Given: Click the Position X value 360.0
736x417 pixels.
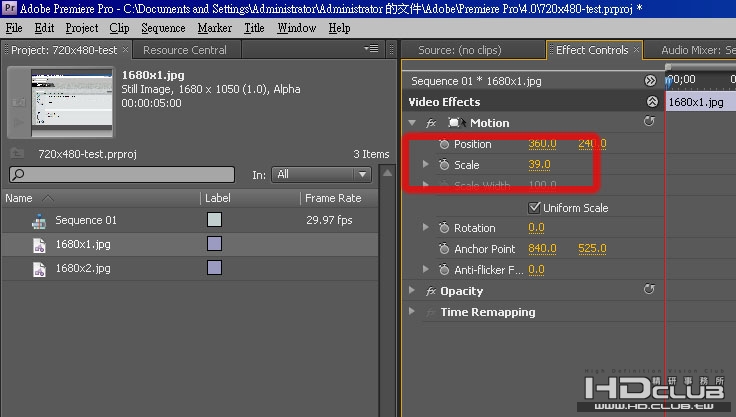Looking at the screenshot, I should (x=542, y=144).
